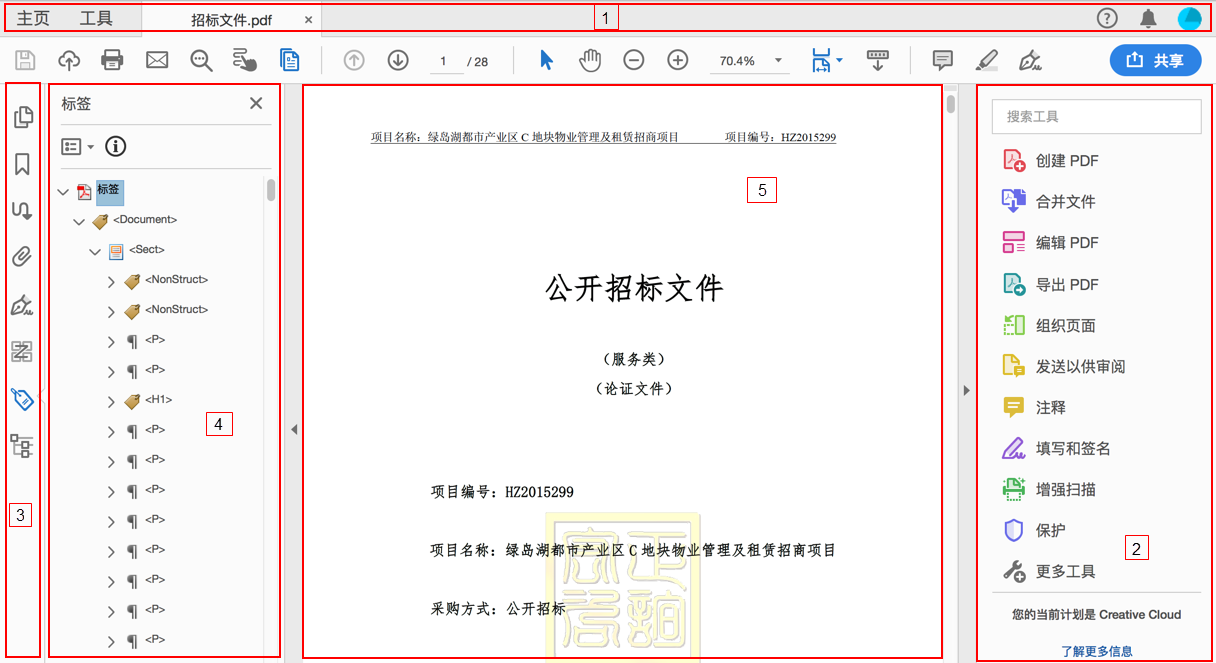Expand the <H1> tree node
This screenshot has width=1216, height=663.
(x=111, y=402)
